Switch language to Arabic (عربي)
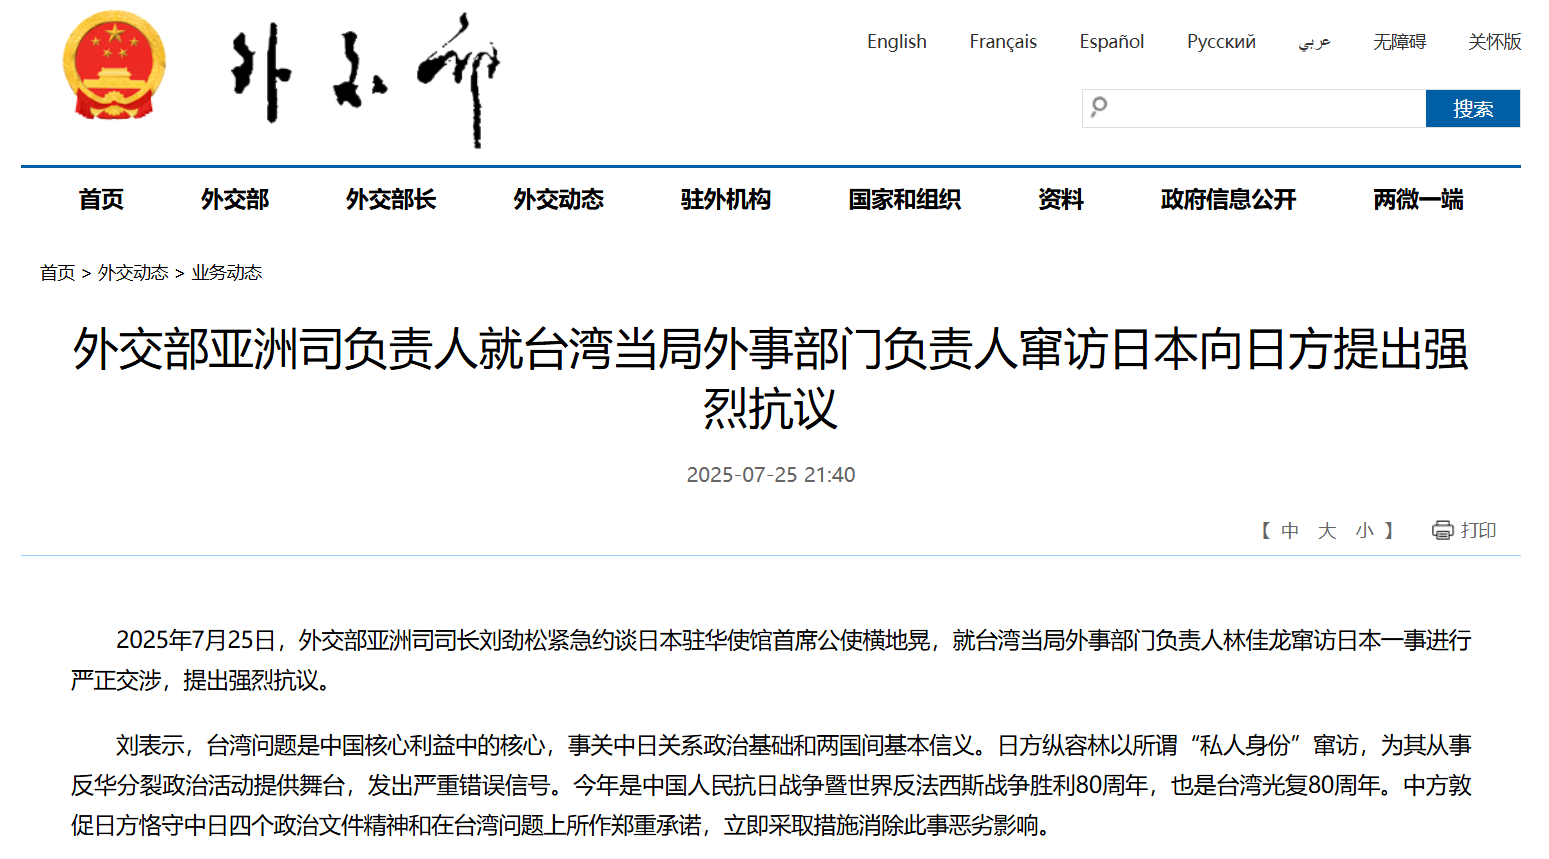The width and height of the screenshot is (1549, 859). tap(1314, 42)
